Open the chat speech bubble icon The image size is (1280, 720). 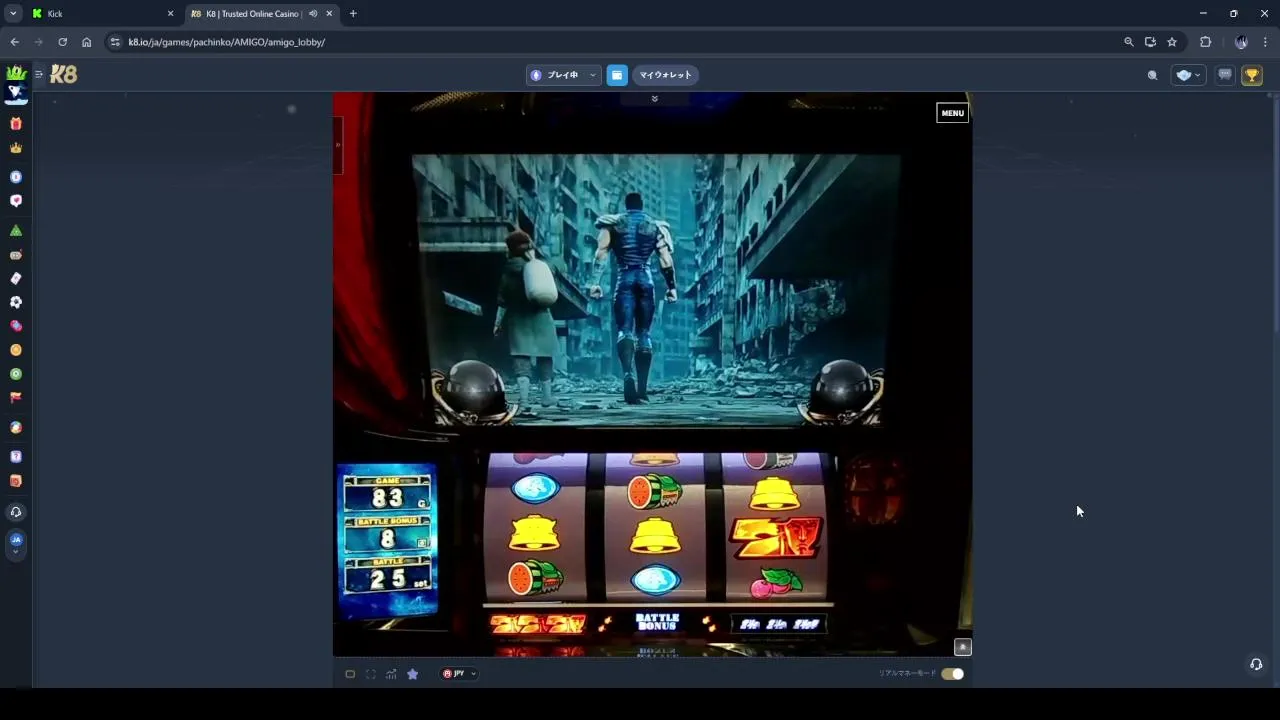pyautogui.click(x=1224, y=75)
